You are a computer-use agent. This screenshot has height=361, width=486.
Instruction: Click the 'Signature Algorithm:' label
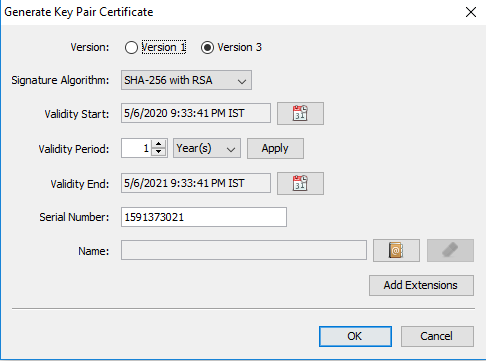click(x=60, y=80)
